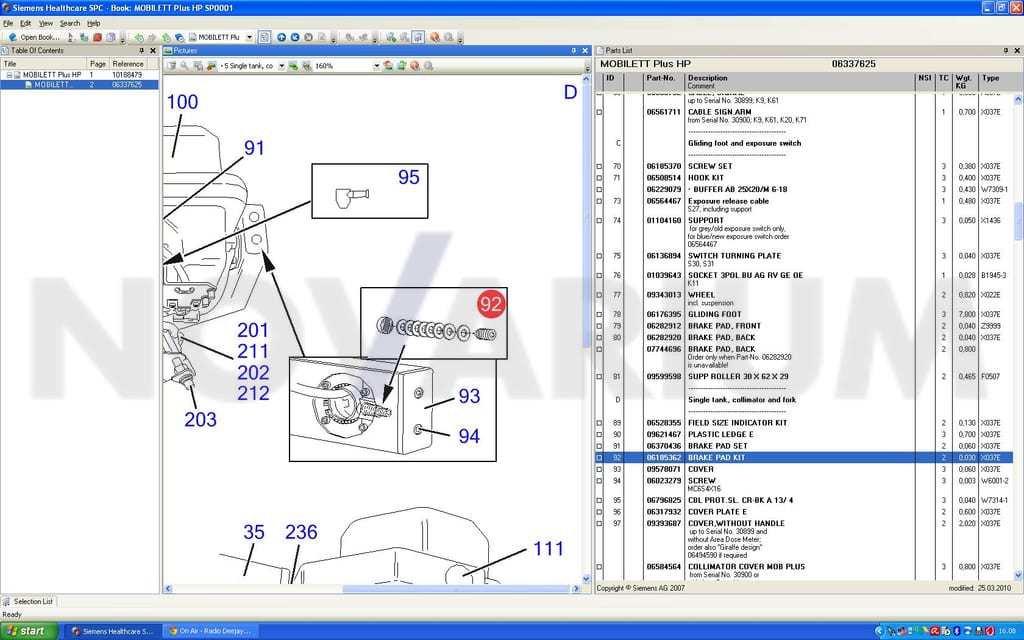Click hotspot number 94 in the drawing
Screen dimensions: 1024x640
coord(469,436)
